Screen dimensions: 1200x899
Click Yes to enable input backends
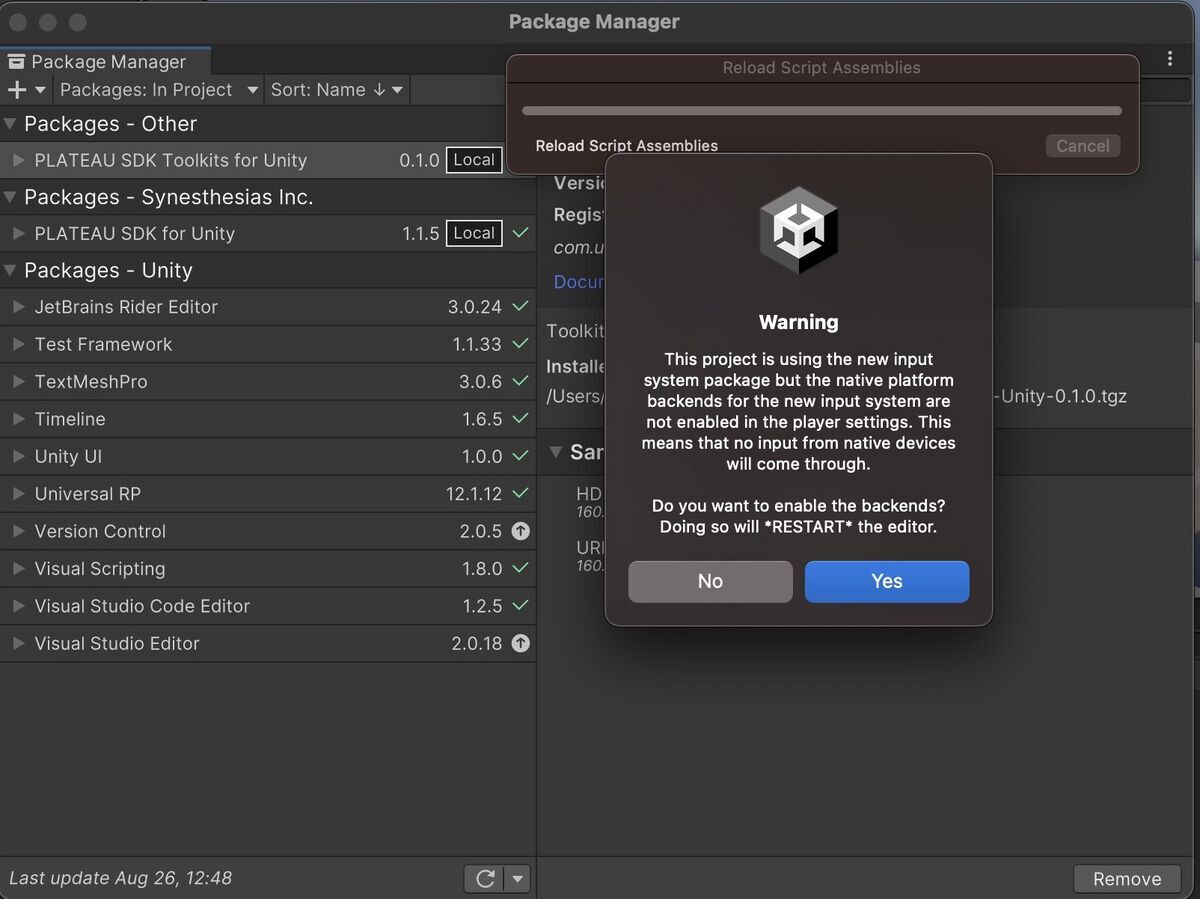click(886, 581)
